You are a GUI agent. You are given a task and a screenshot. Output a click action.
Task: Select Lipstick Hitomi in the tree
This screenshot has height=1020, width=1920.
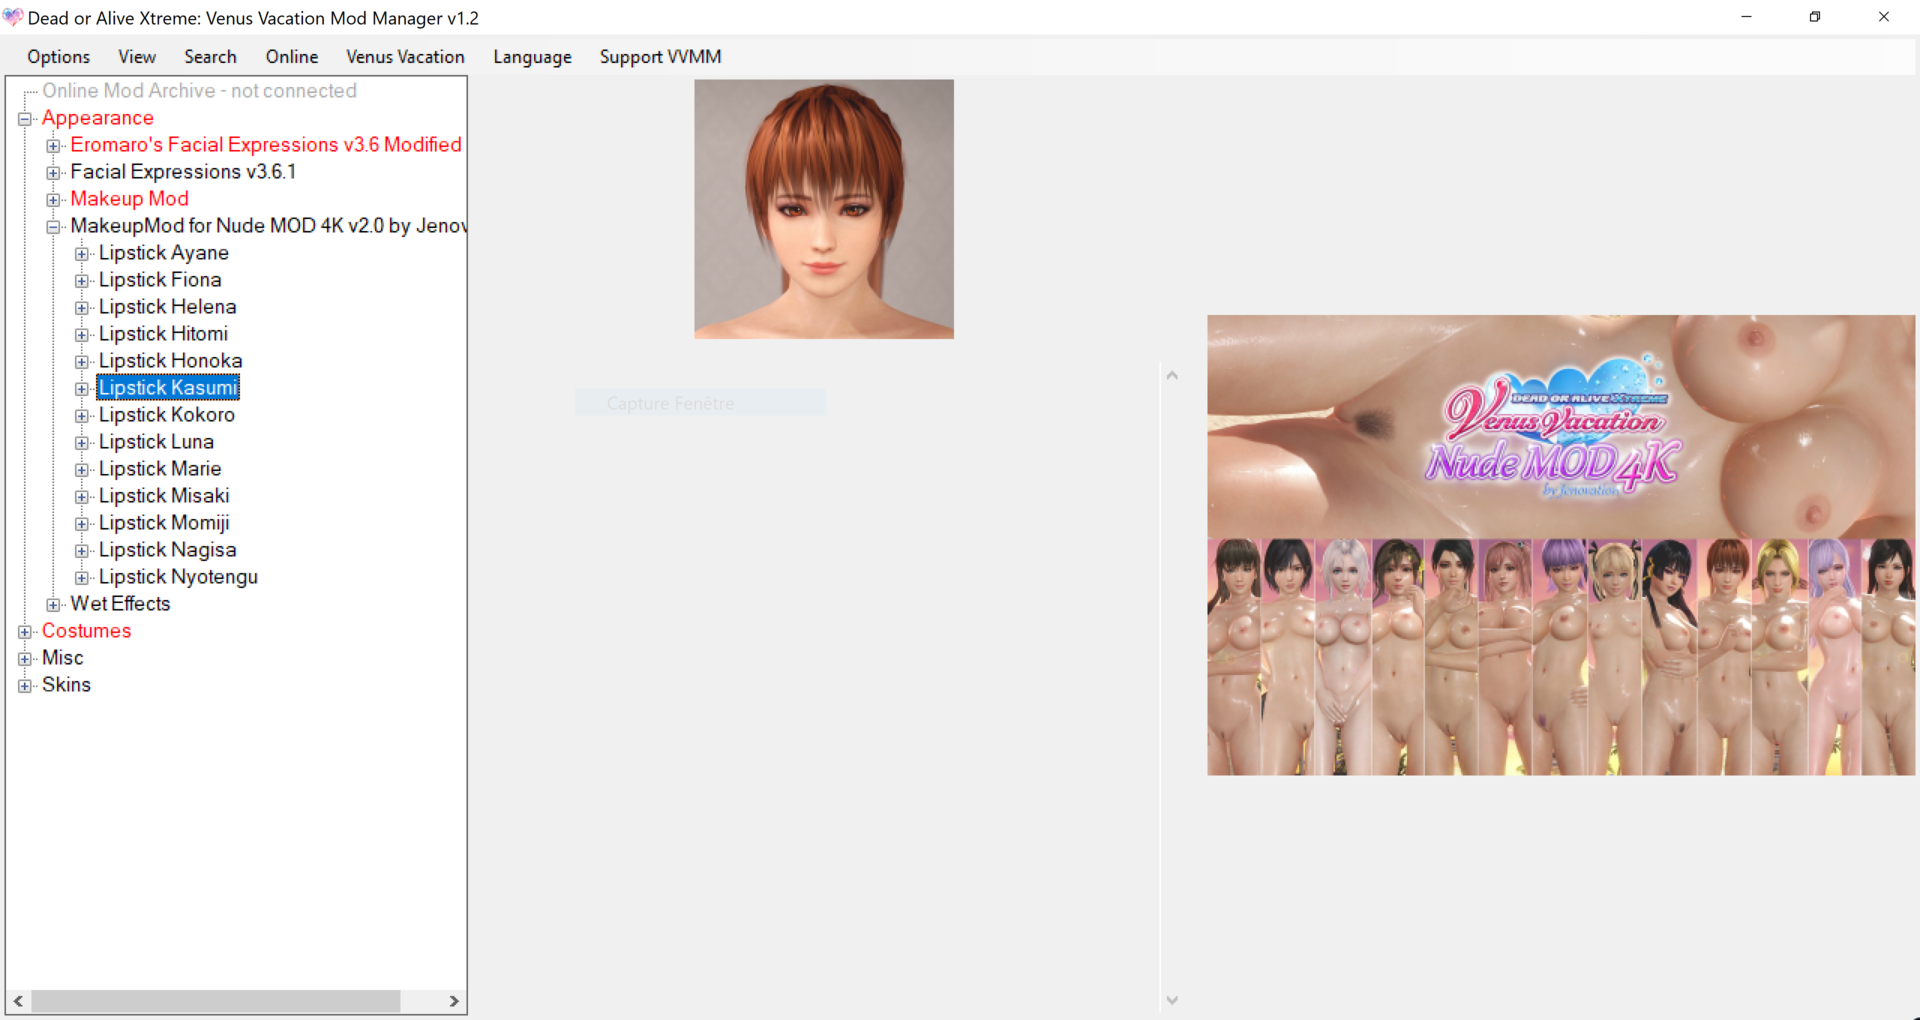[163, 334]
